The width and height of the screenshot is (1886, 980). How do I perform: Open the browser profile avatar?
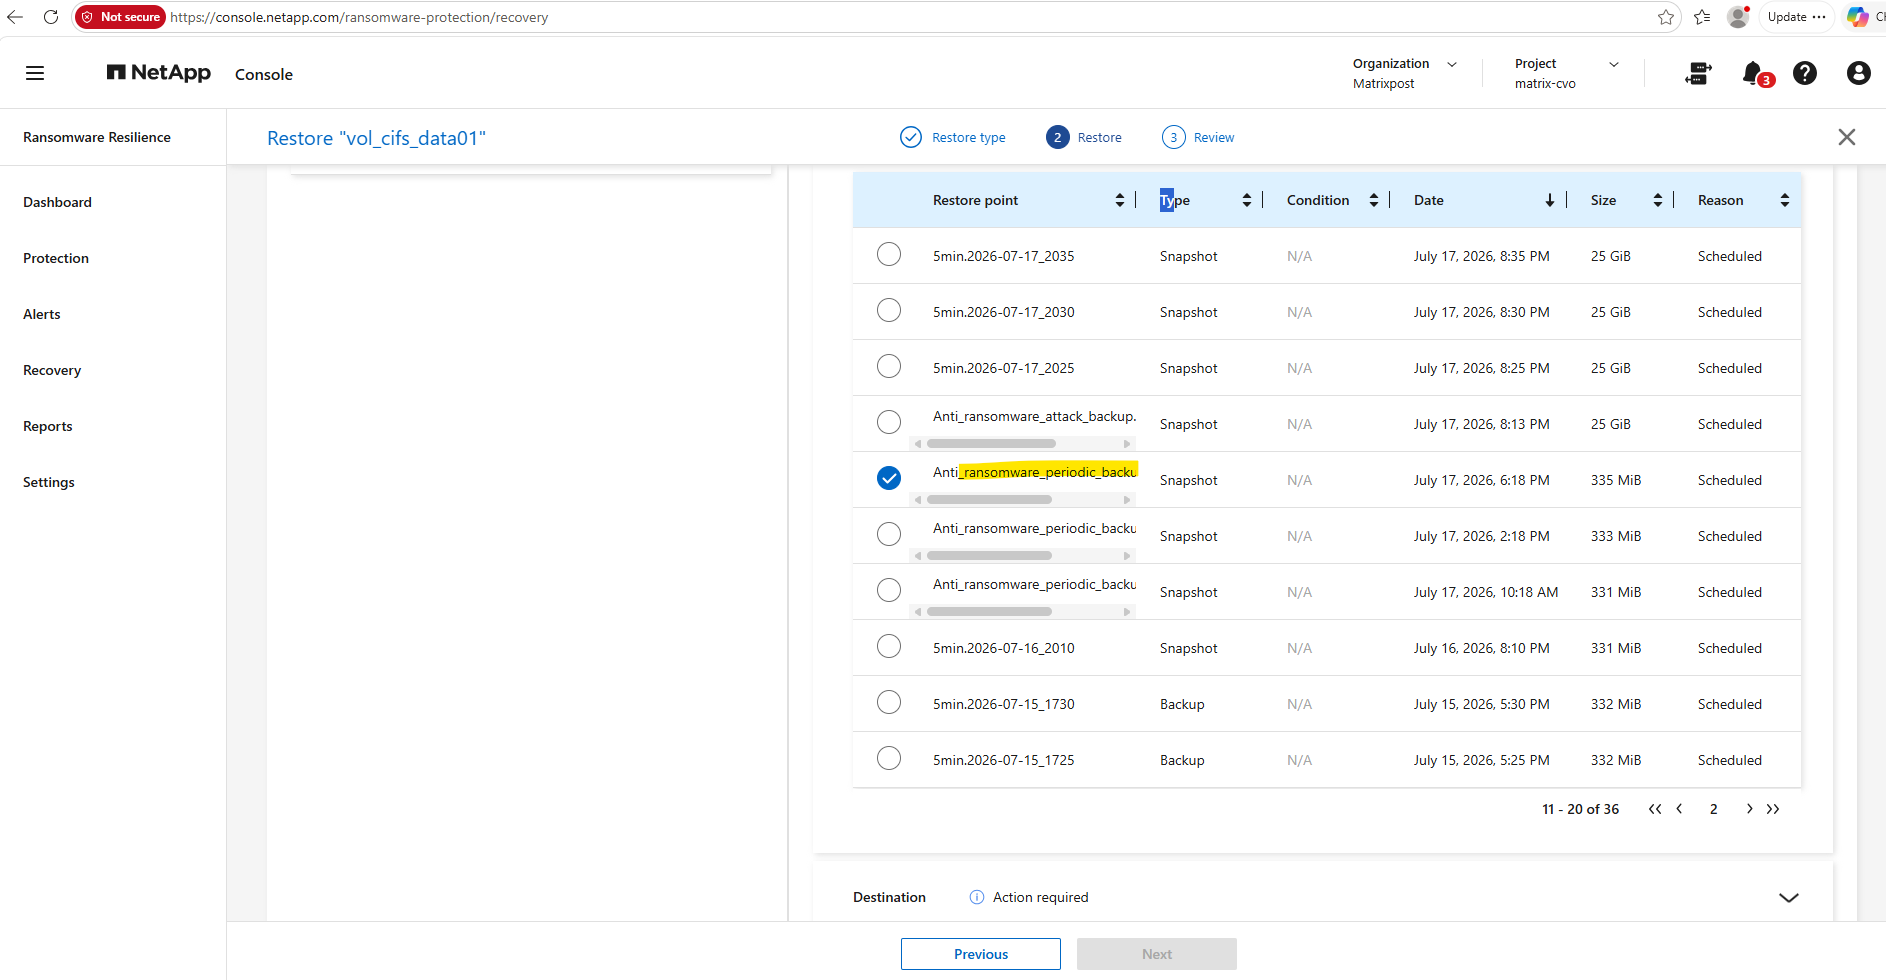[1738, 17]
